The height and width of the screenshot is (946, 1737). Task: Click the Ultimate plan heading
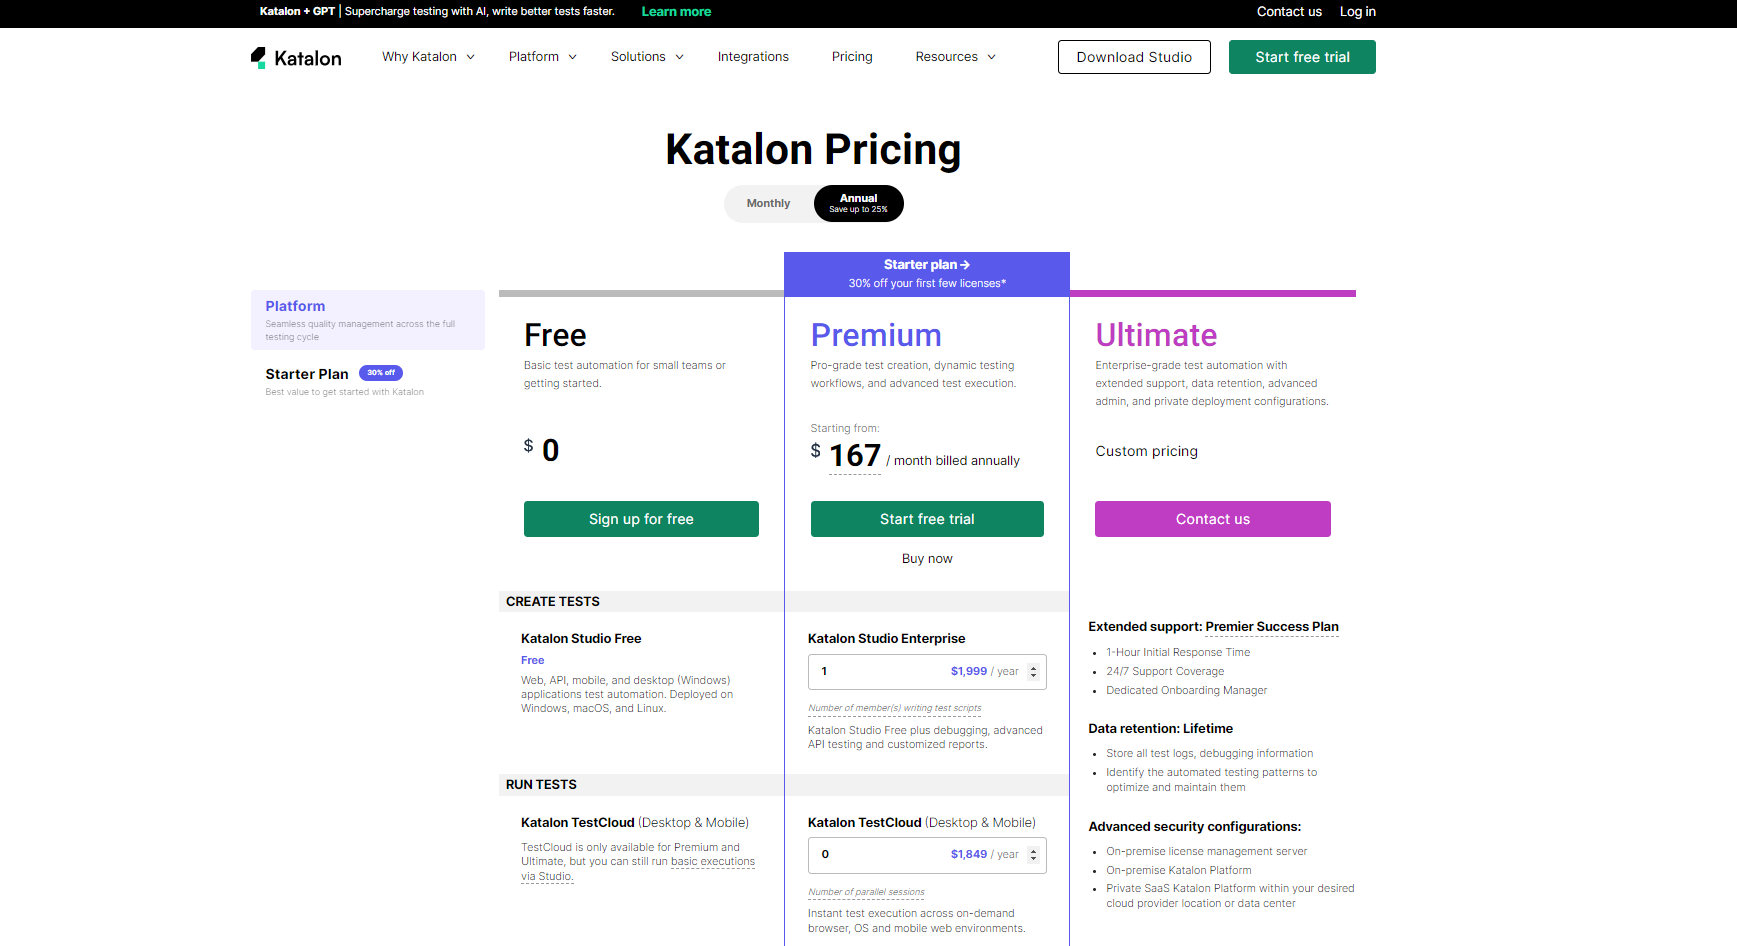[1156, 335]
